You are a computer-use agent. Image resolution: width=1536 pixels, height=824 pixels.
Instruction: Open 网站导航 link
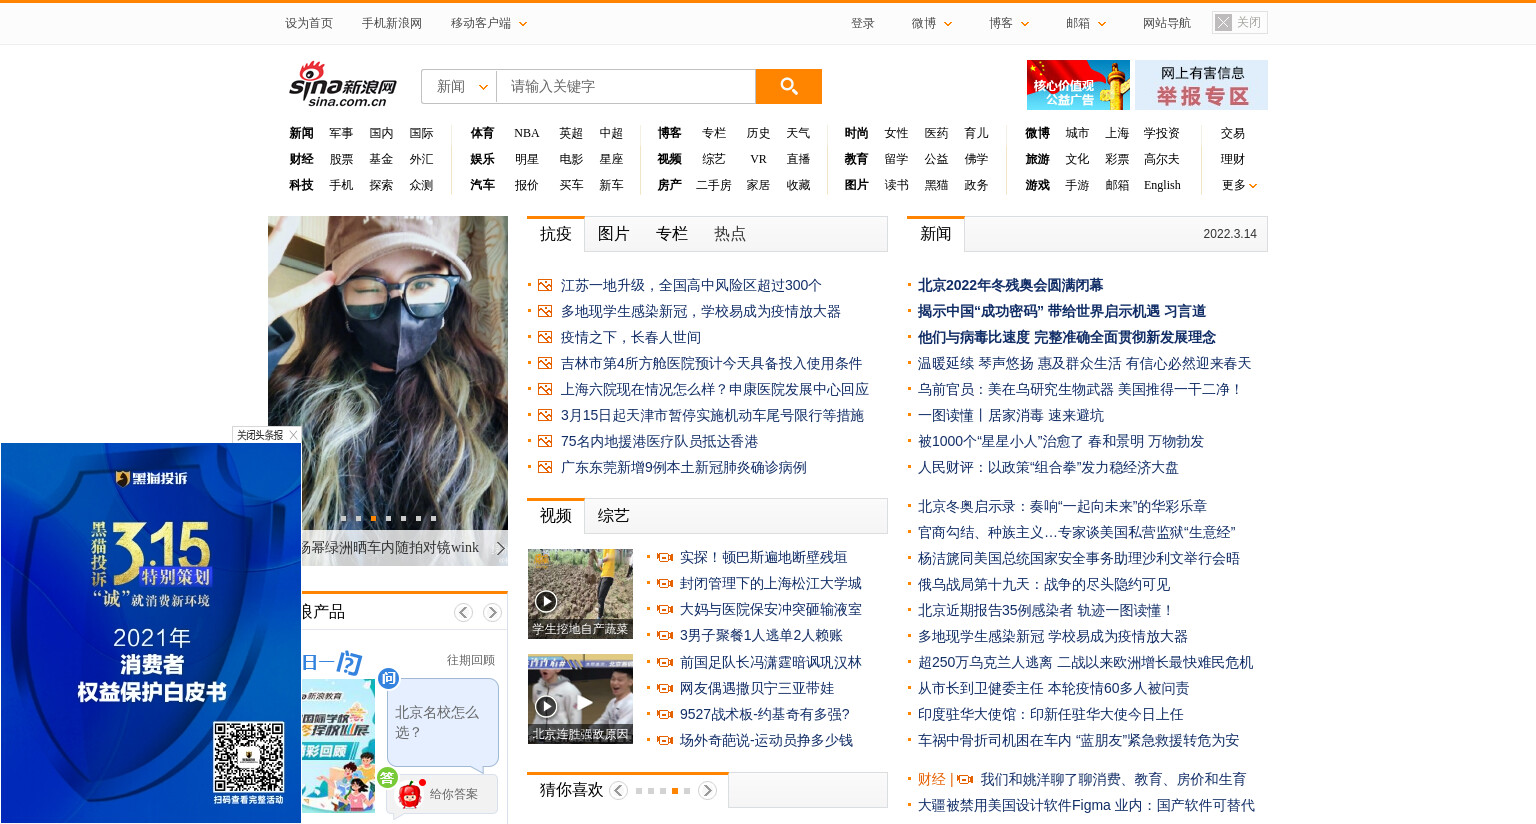[x=1167, y=23]
